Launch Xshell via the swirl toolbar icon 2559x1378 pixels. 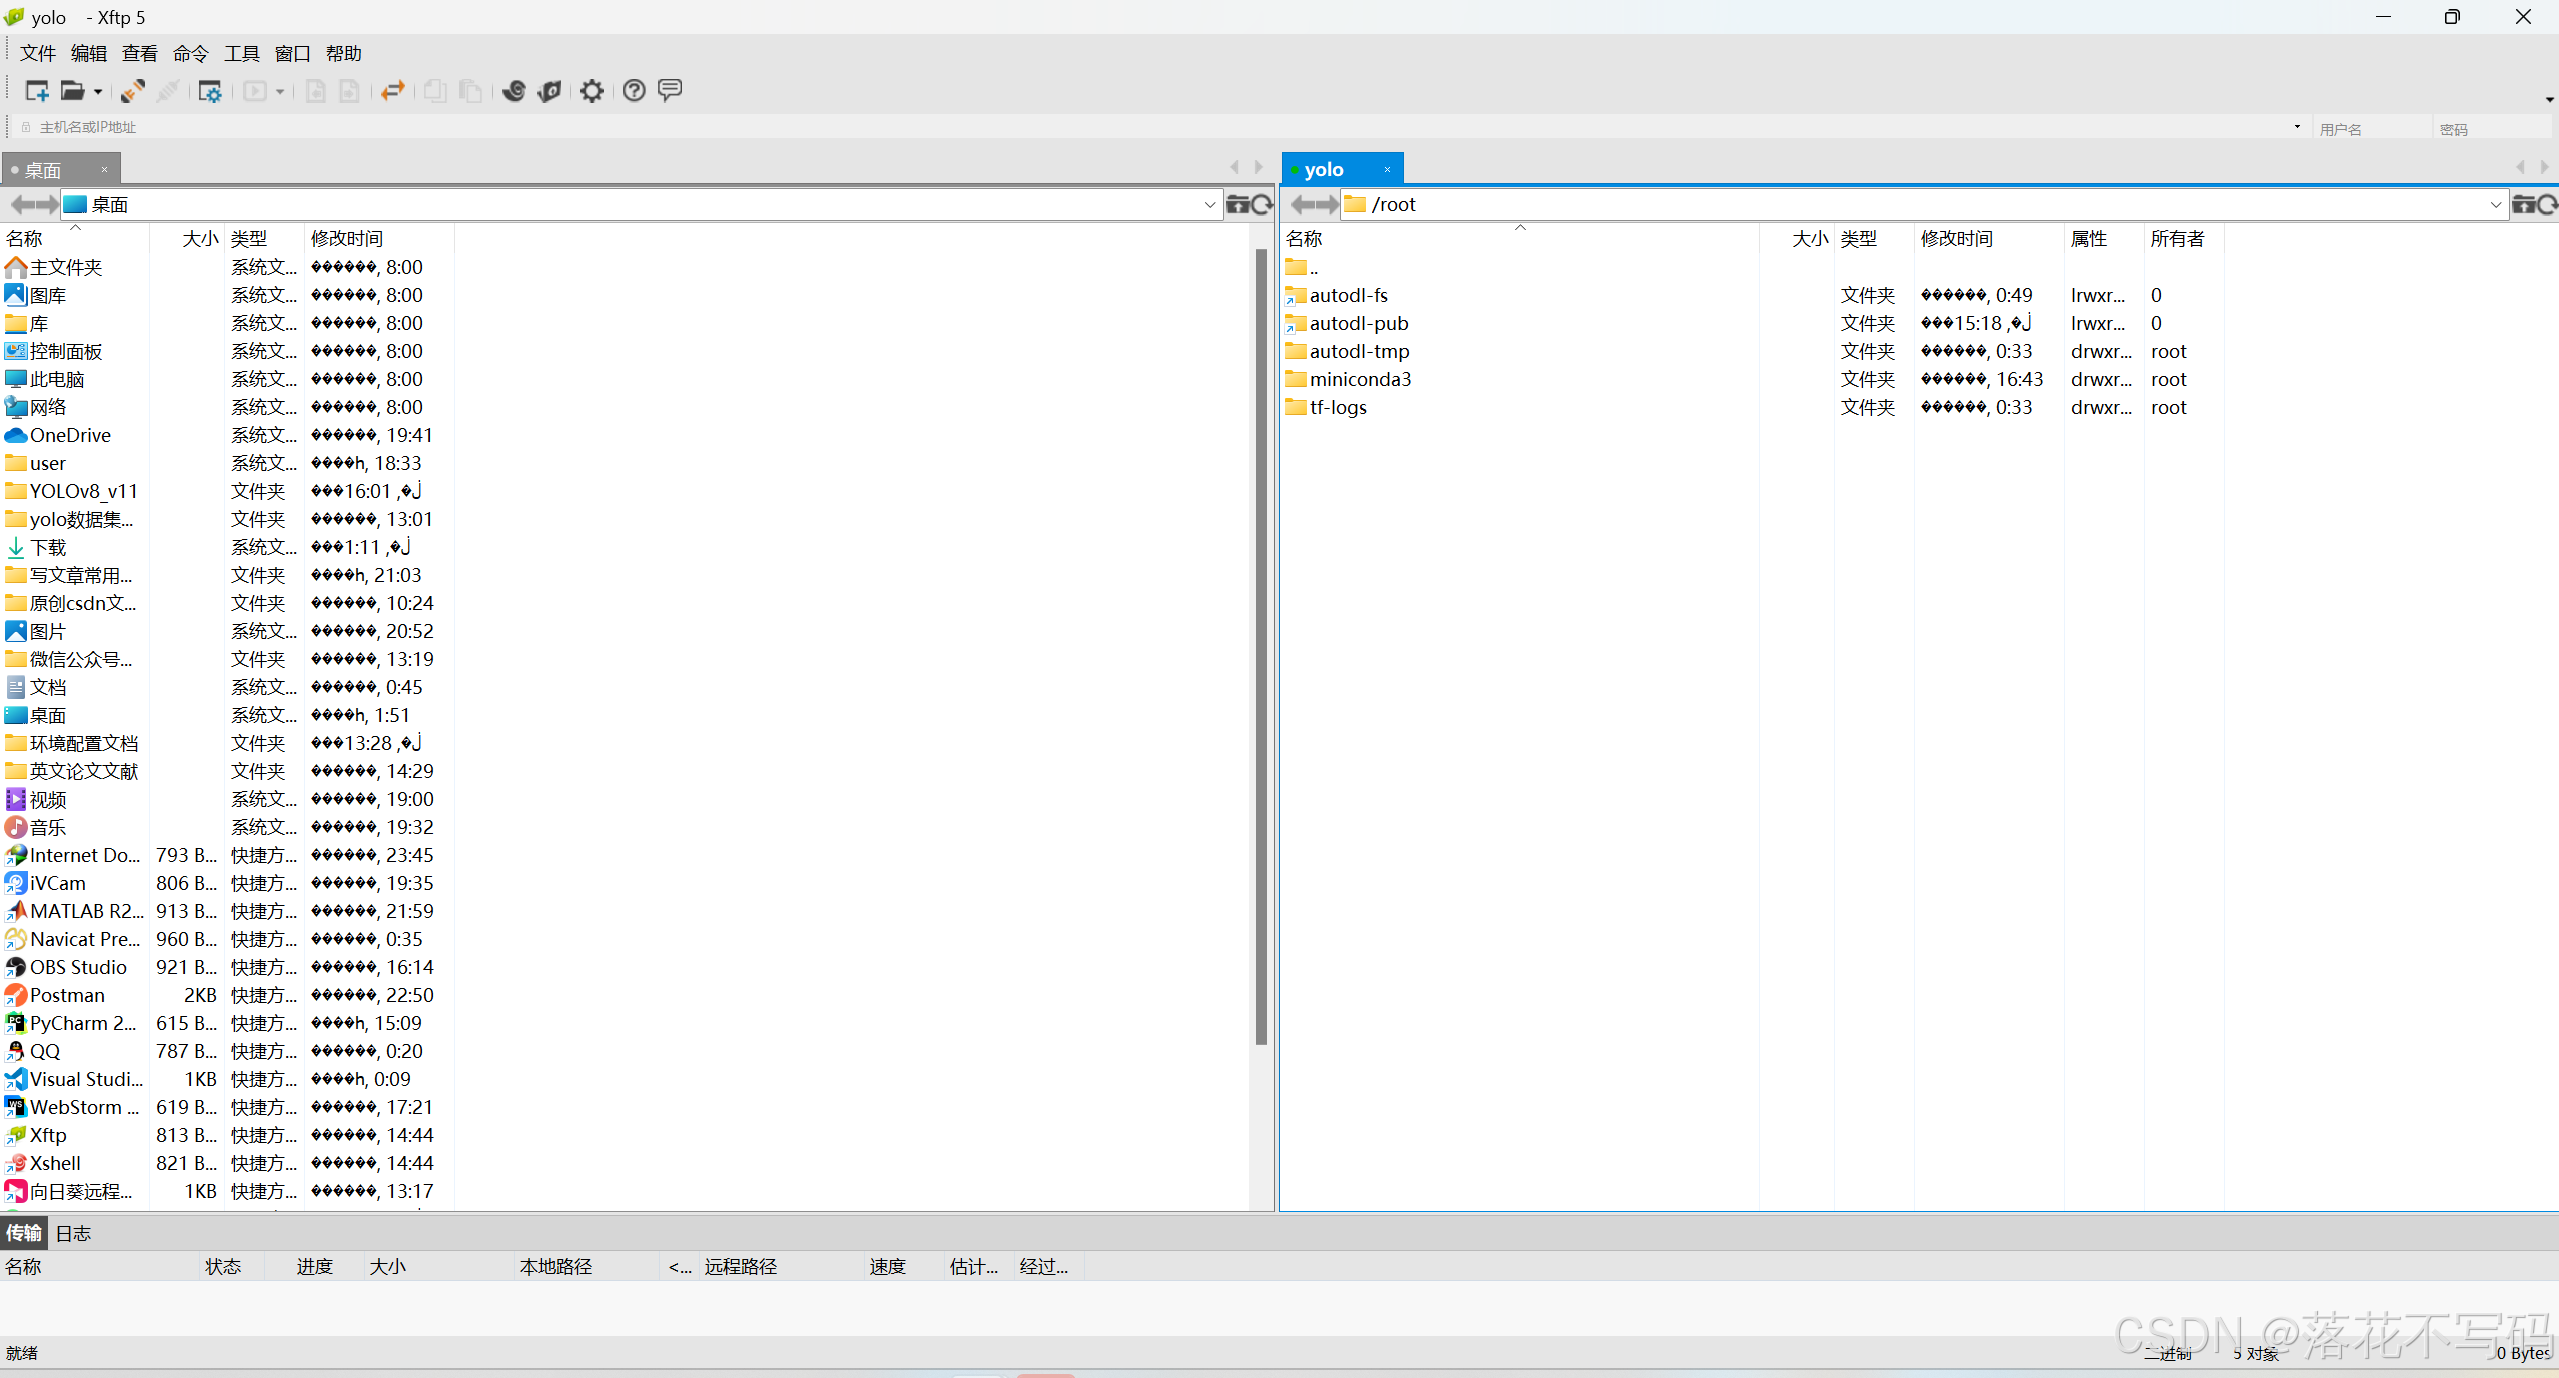pos(514,91)
